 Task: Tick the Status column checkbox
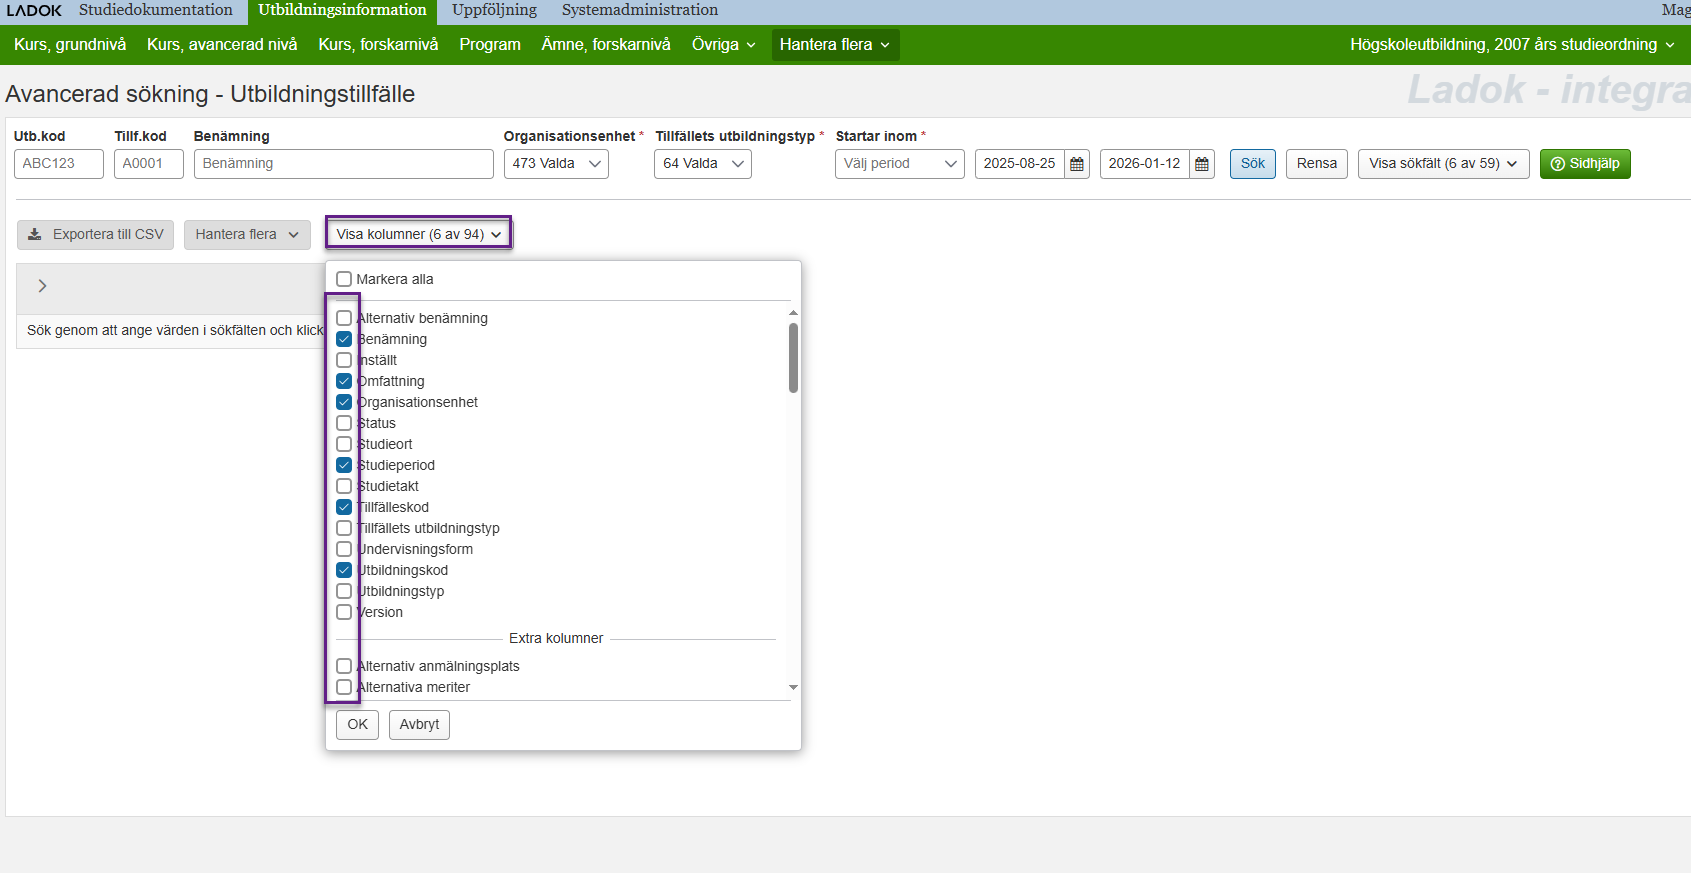(x=344, y=424)
